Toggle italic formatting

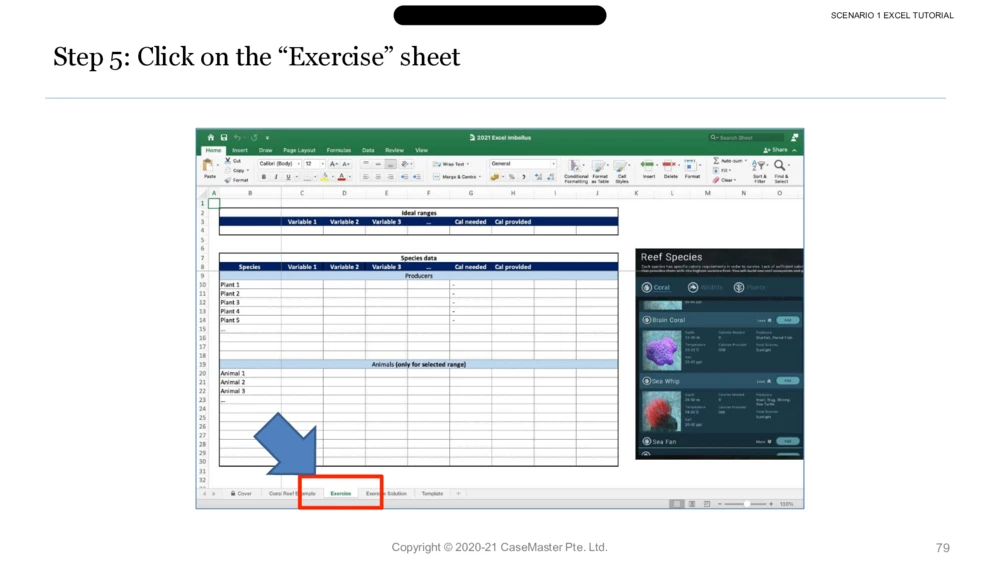click(276, 177)
